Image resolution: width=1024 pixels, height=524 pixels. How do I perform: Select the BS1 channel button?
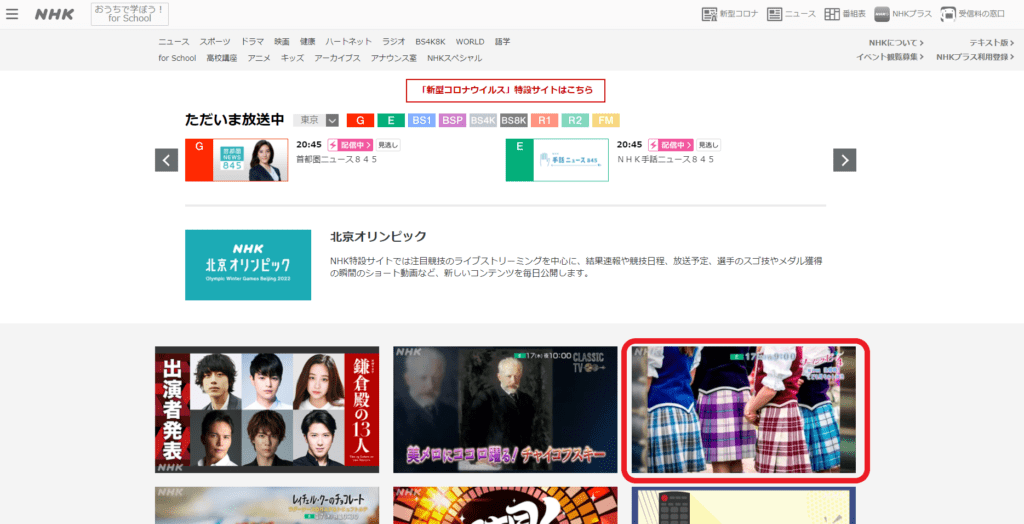coord(421,120)
